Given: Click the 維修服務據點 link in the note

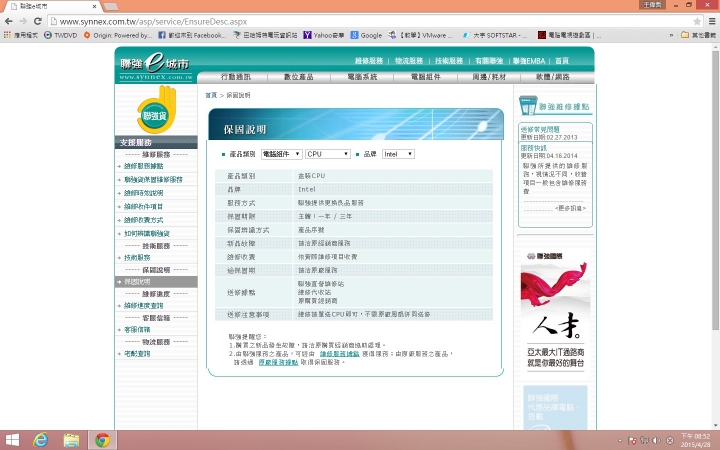Looking at the screenshot, I should tap(339, 354).
